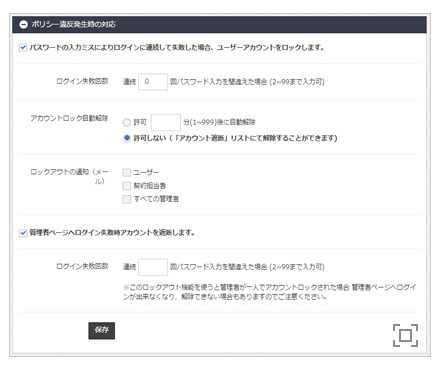Click the ログイン失敗回数 field showing 0
440x370 pixels.
pyautogui.click(x=153, y=82)
